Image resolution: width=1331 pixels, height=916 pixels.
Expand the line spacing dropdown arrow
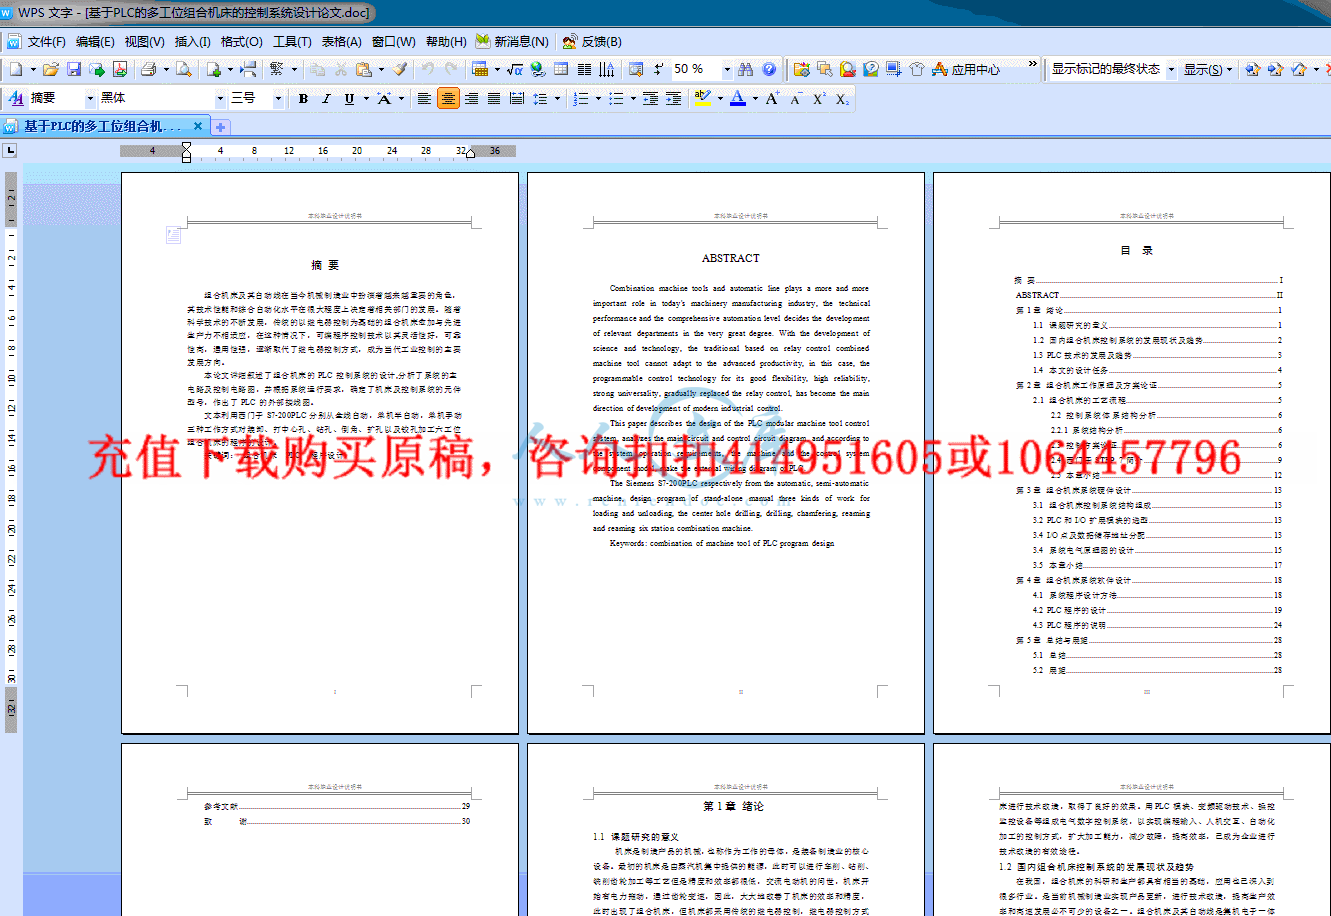coord(556,98)
